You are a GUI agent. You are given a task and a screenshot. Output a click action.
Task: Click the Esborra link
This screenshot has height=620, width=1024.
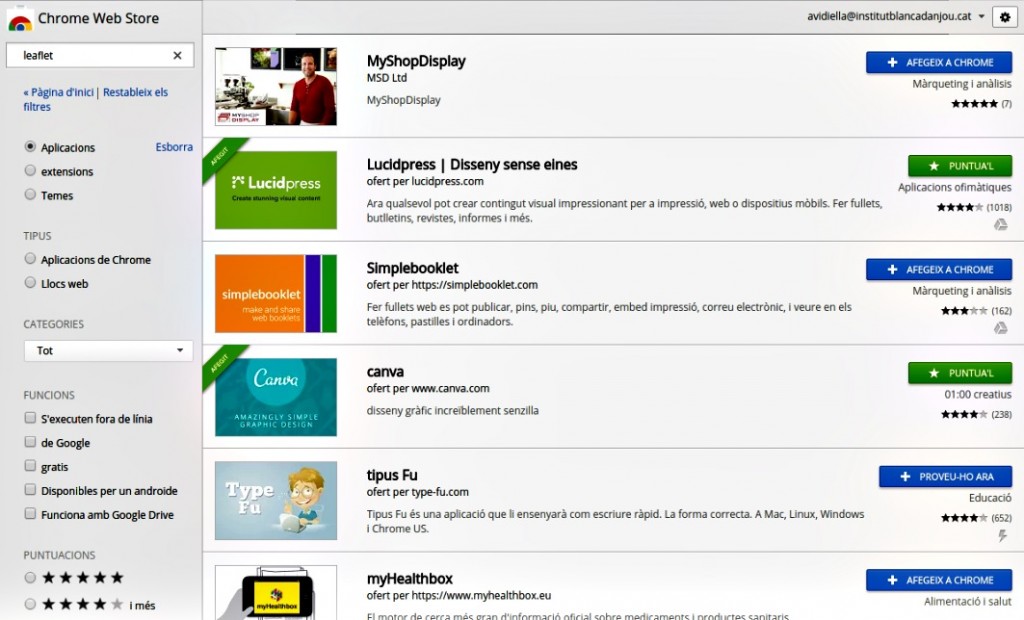[174, 147]
